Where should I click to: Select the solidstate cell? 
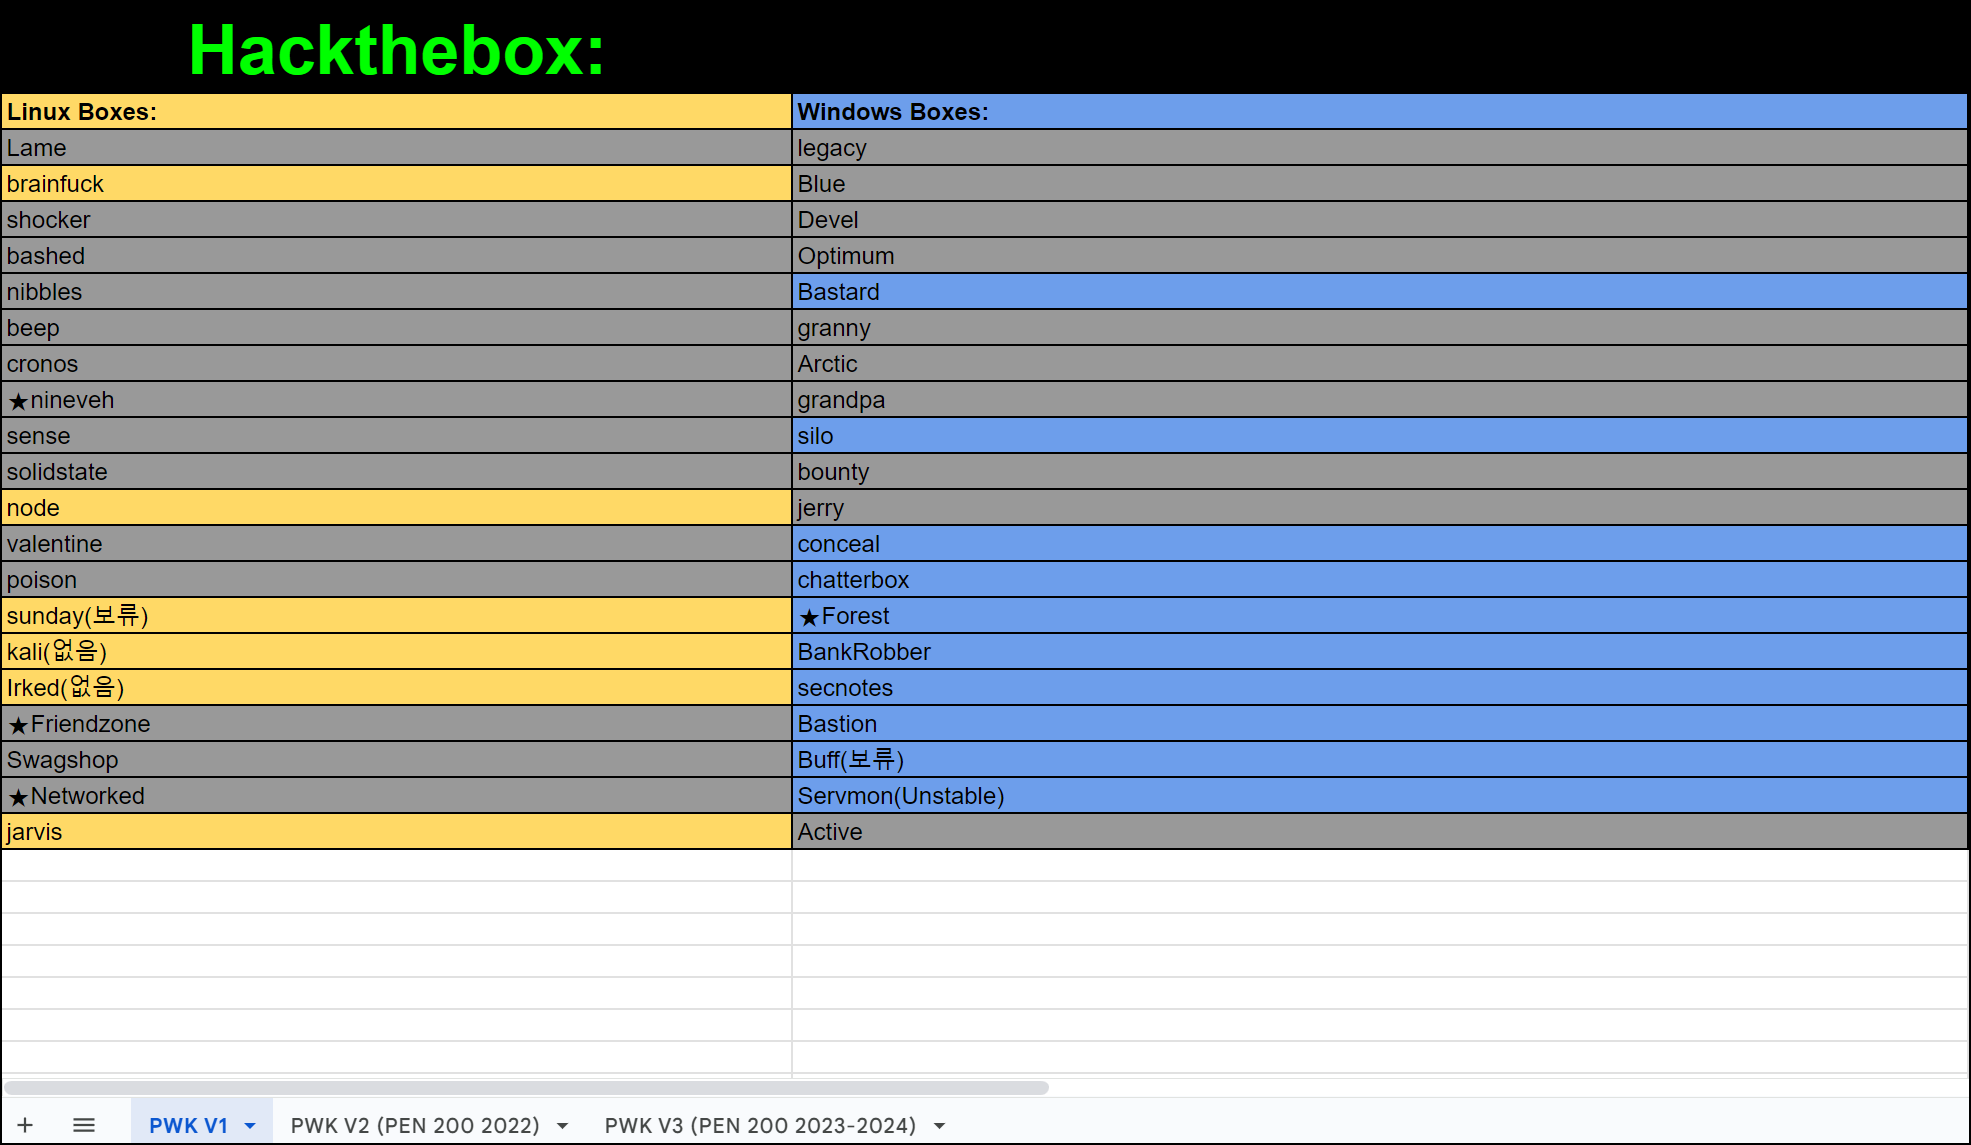point(396,472)
